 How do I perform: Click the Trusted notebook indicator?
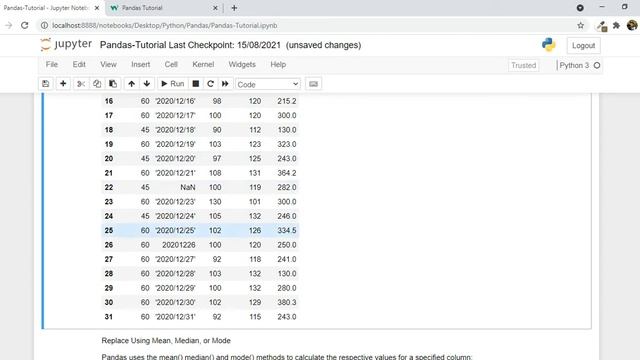(524, 65)
